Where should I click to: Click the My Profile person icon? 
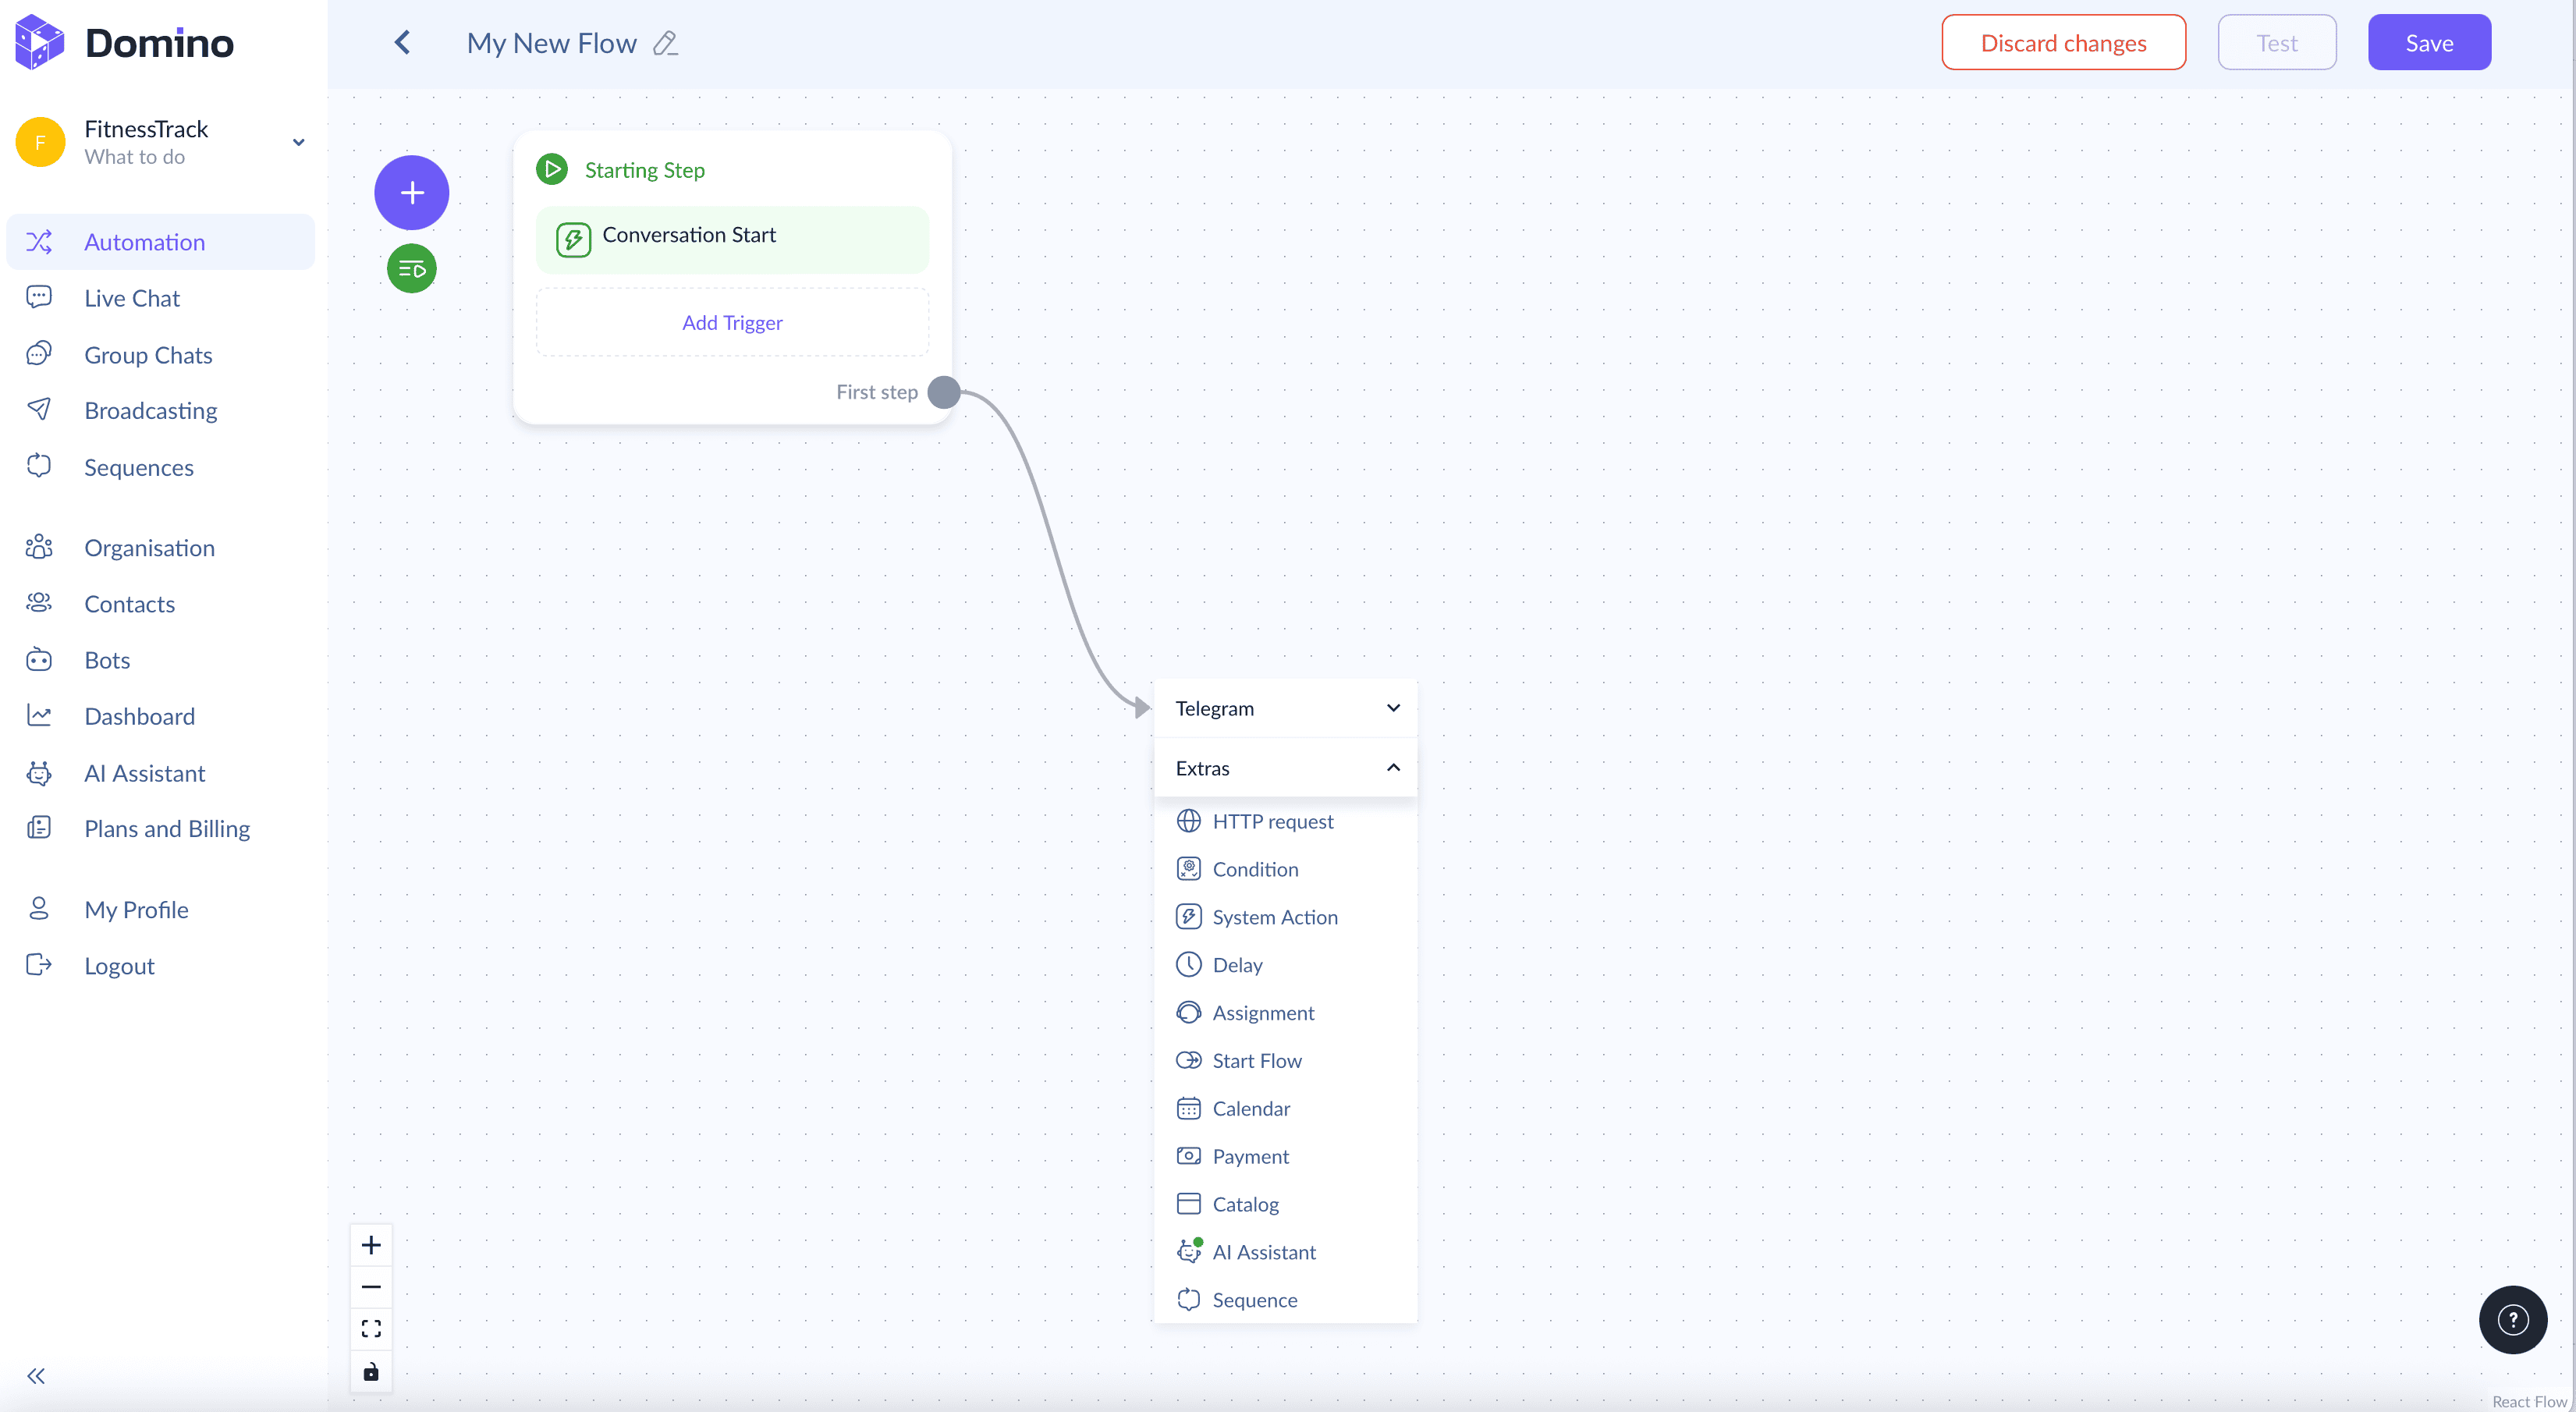(39, 909)
